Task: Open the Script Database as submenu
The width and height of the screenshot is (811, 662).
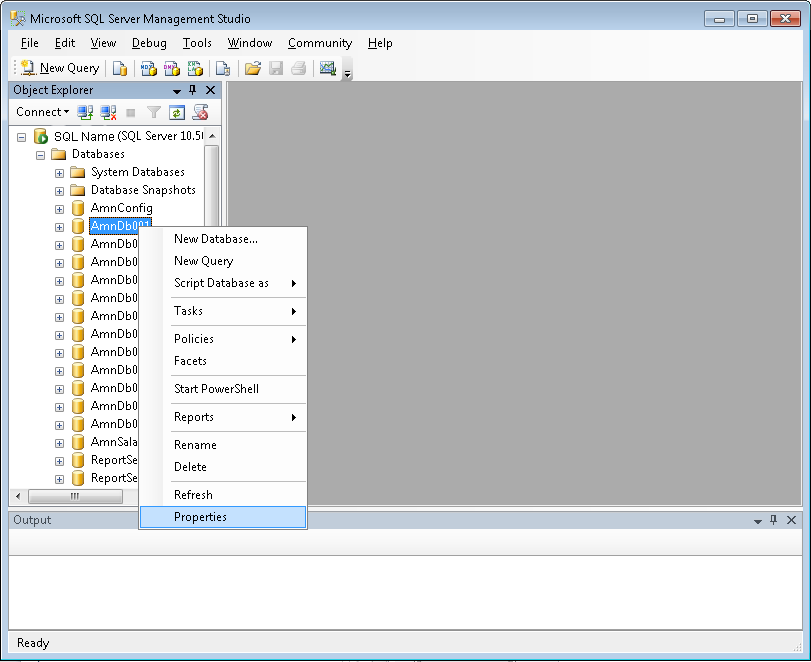Action: pyautogui.click(x=223, y=283)
